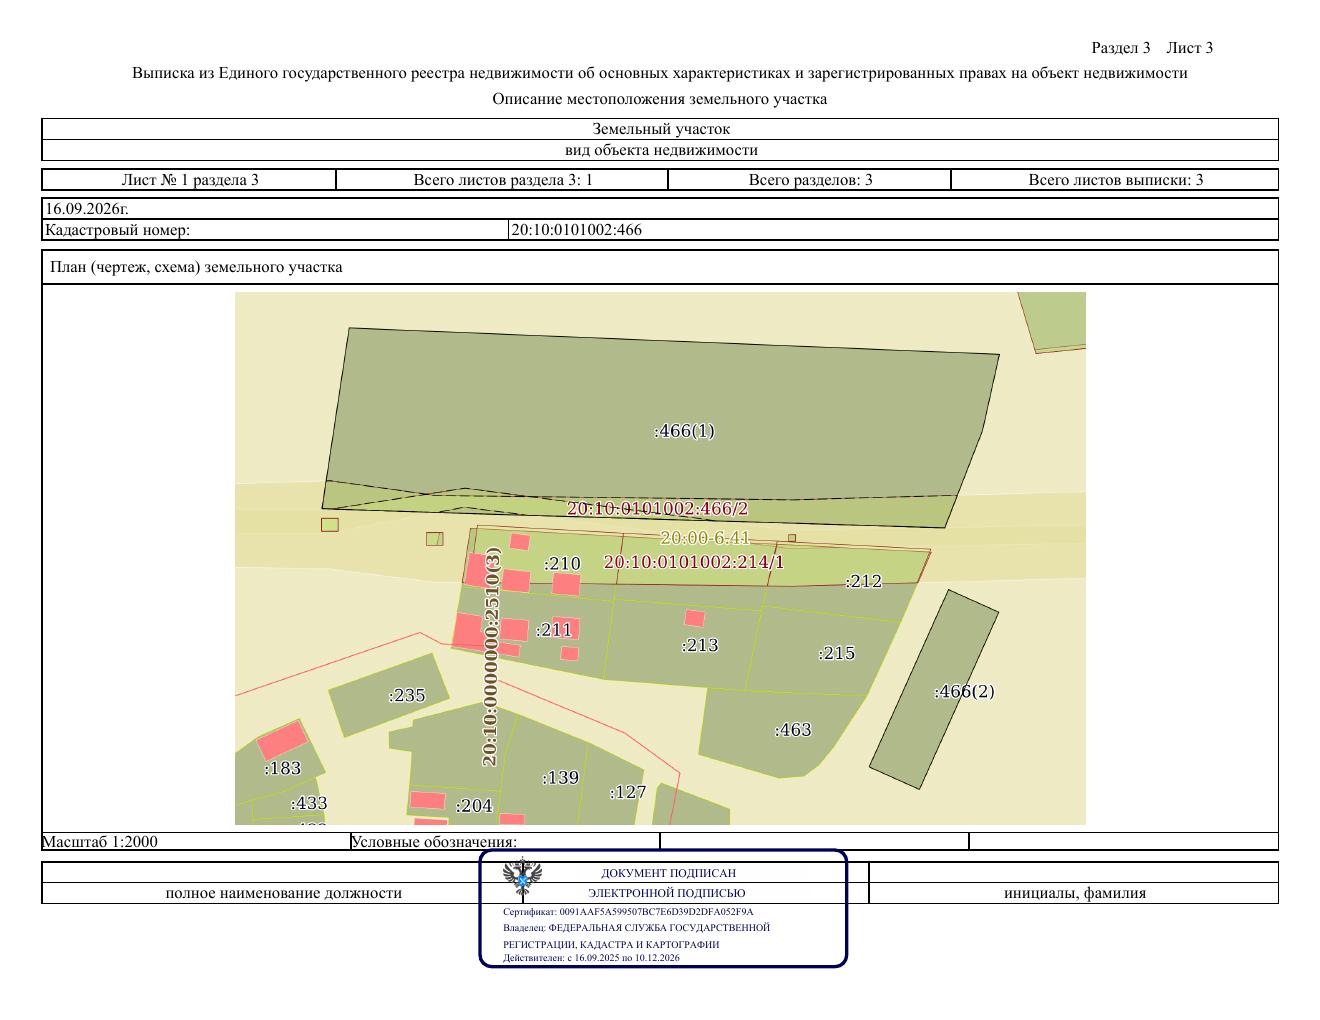
Task: Select the 'Лист № 1 раздела 3' cell
Action: click(189, 180)
